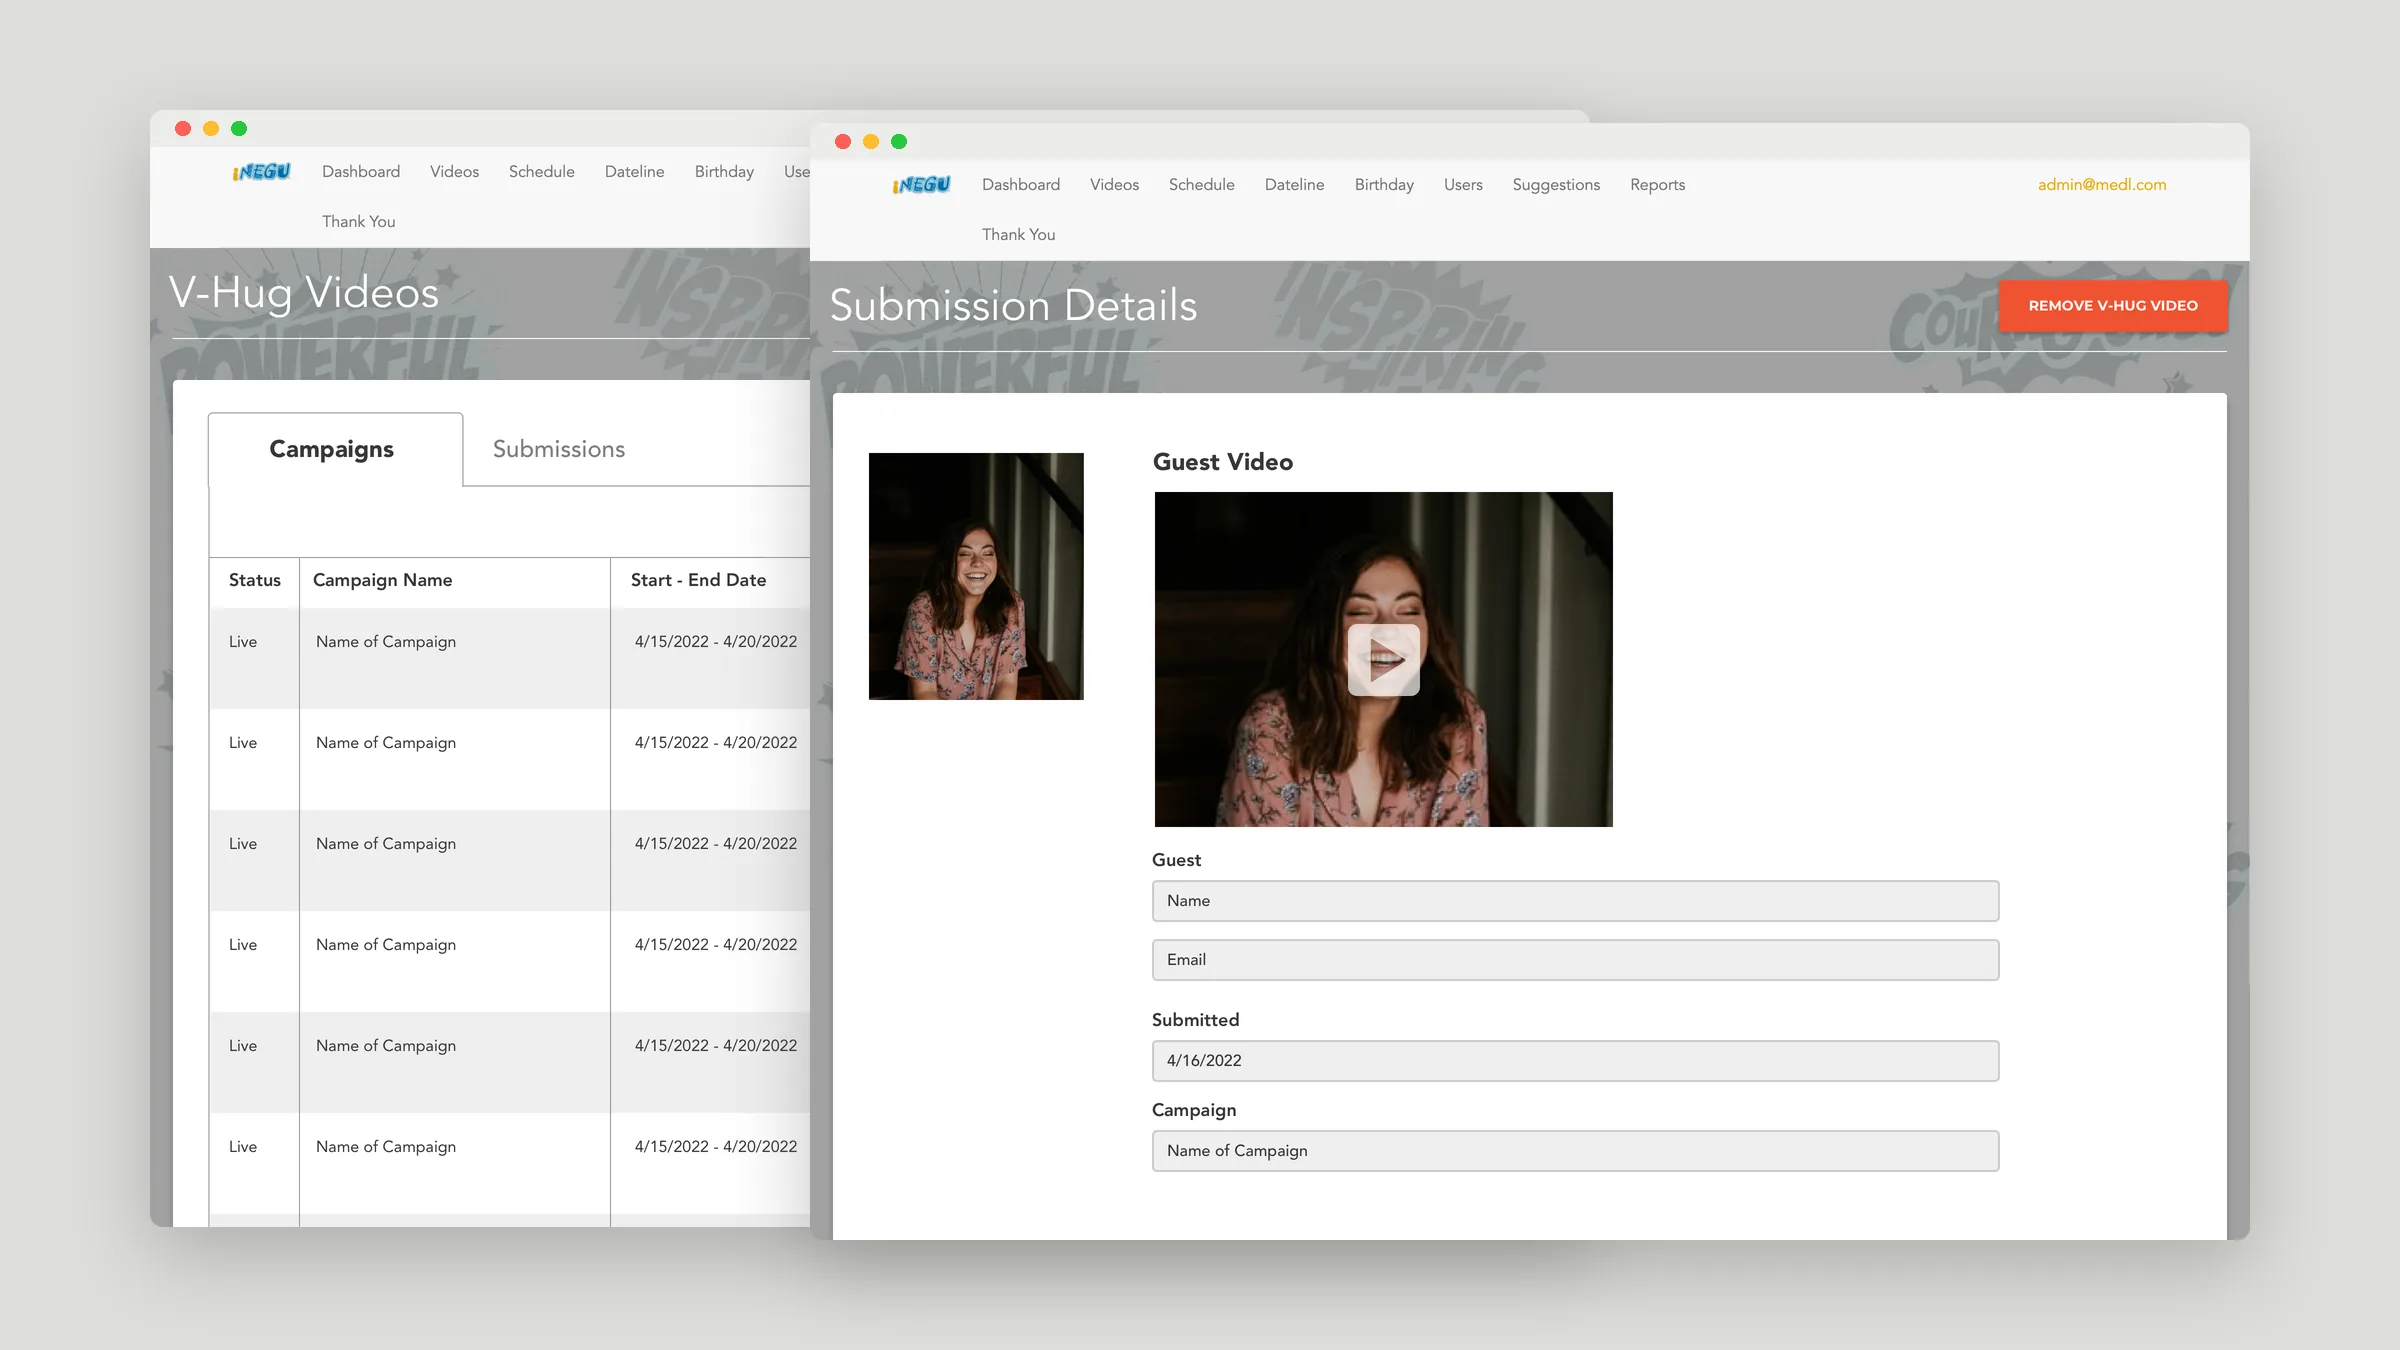Open Dashboard in V-Hug Videos window

pos(361,172)
